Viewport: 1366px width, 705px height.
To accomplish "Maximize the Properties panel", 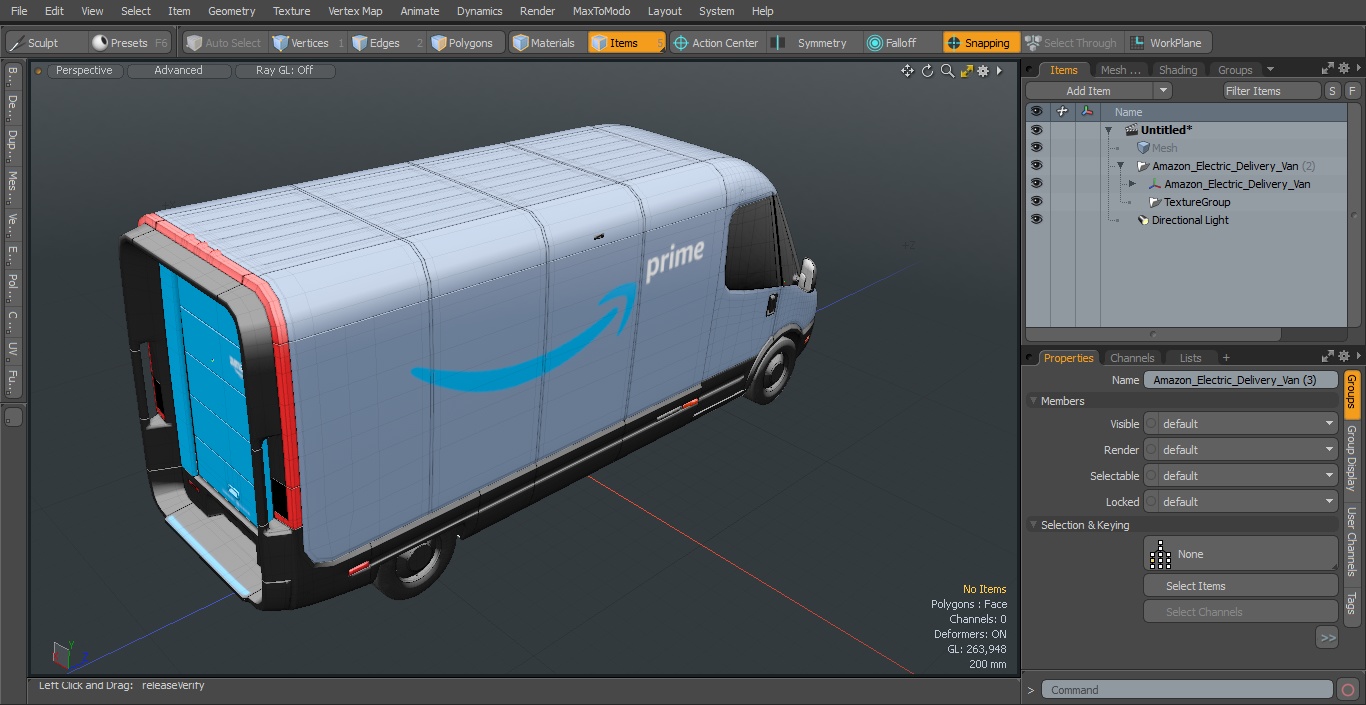I will 1328,357.
